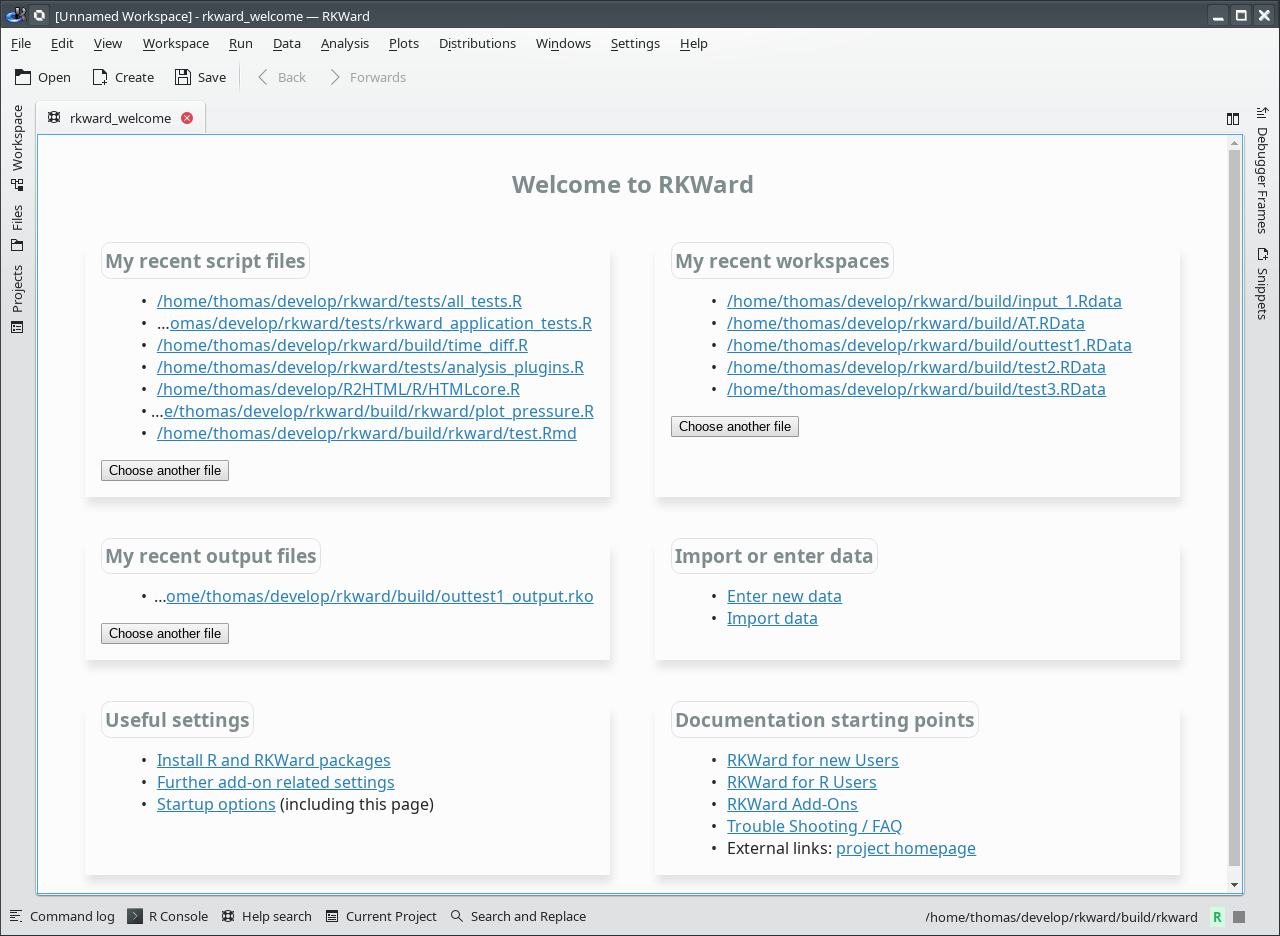Screen dimensions: 1280x936
Task: Open Trouble Shooting / FAQ link
Action: 814,826
